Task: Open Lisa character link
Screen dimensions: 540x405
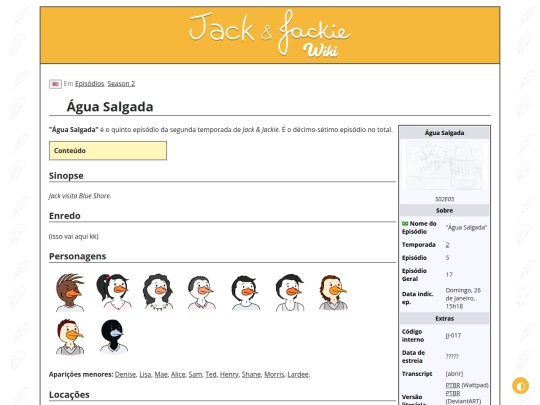Action: (x=145, y=374)
